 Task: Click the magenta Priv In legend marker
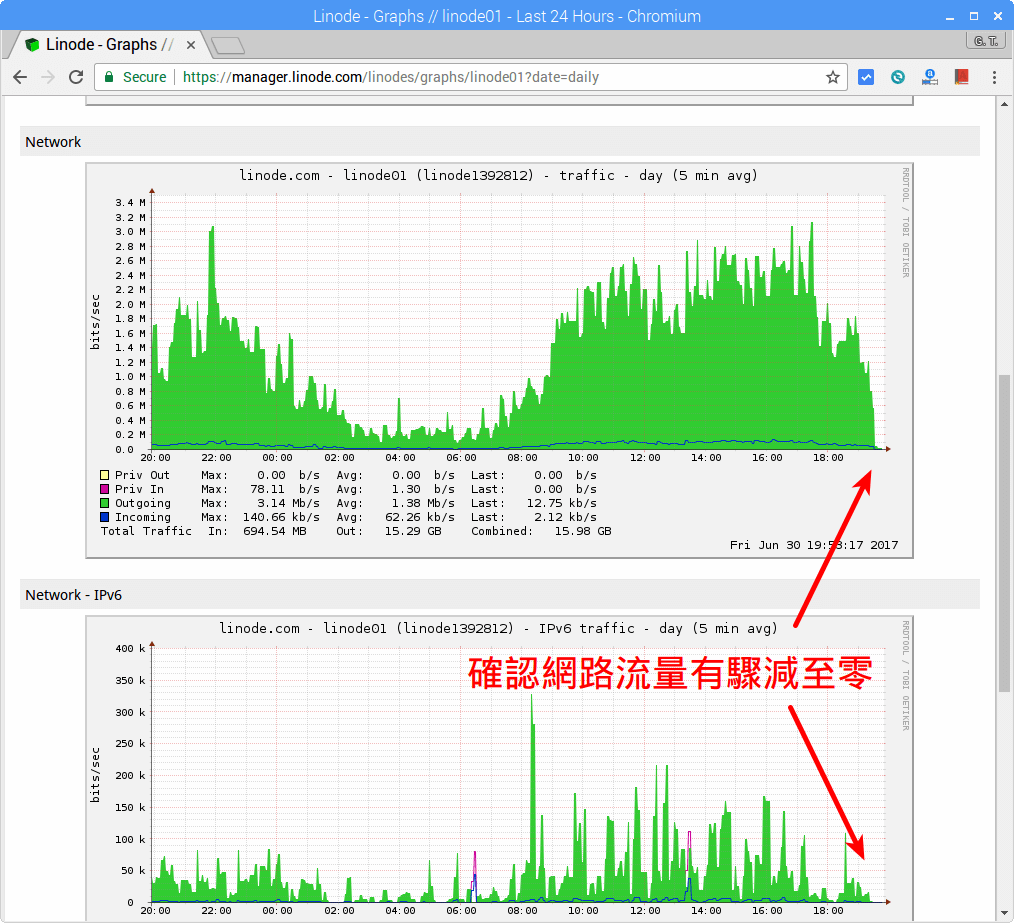point(103,489)
